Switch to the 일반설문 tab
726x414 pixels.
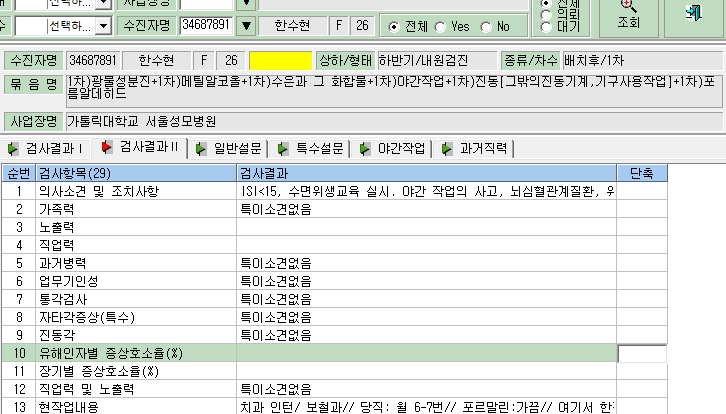click(229, 149)
